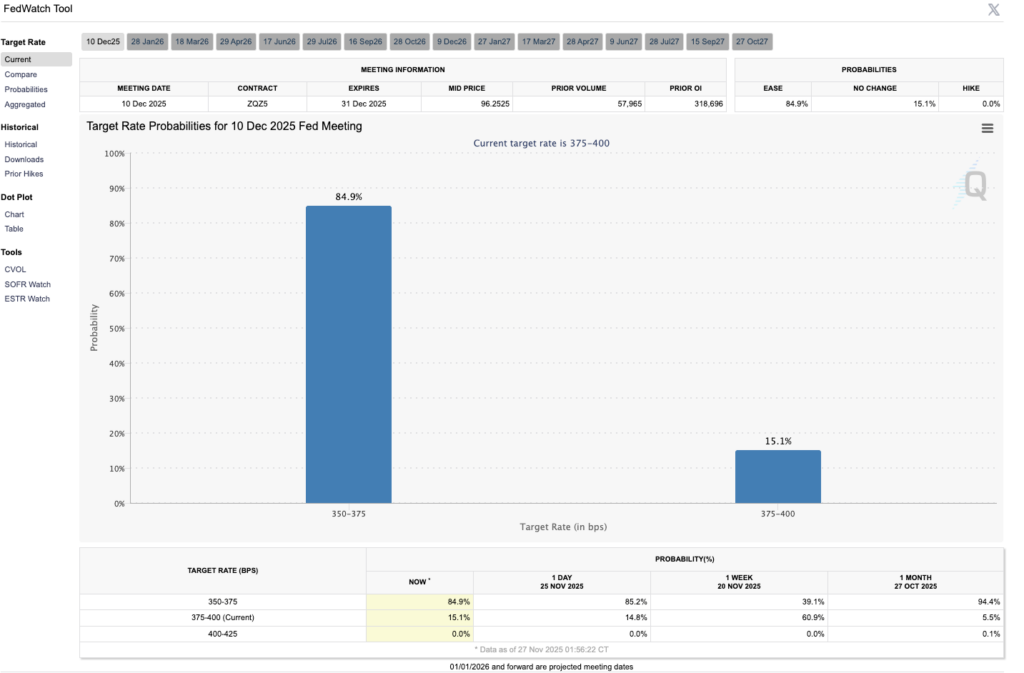Go to Probabilities in the sidebar

point(26,90)
